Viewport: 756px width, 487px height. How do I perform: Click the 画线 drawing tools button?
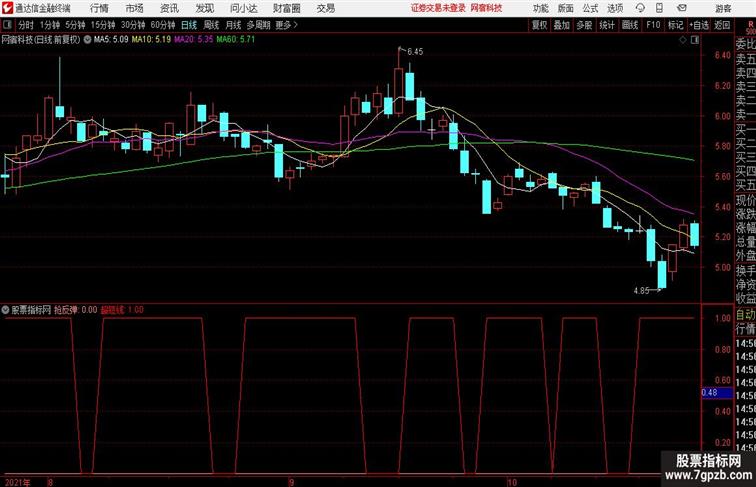click(630, 25)
